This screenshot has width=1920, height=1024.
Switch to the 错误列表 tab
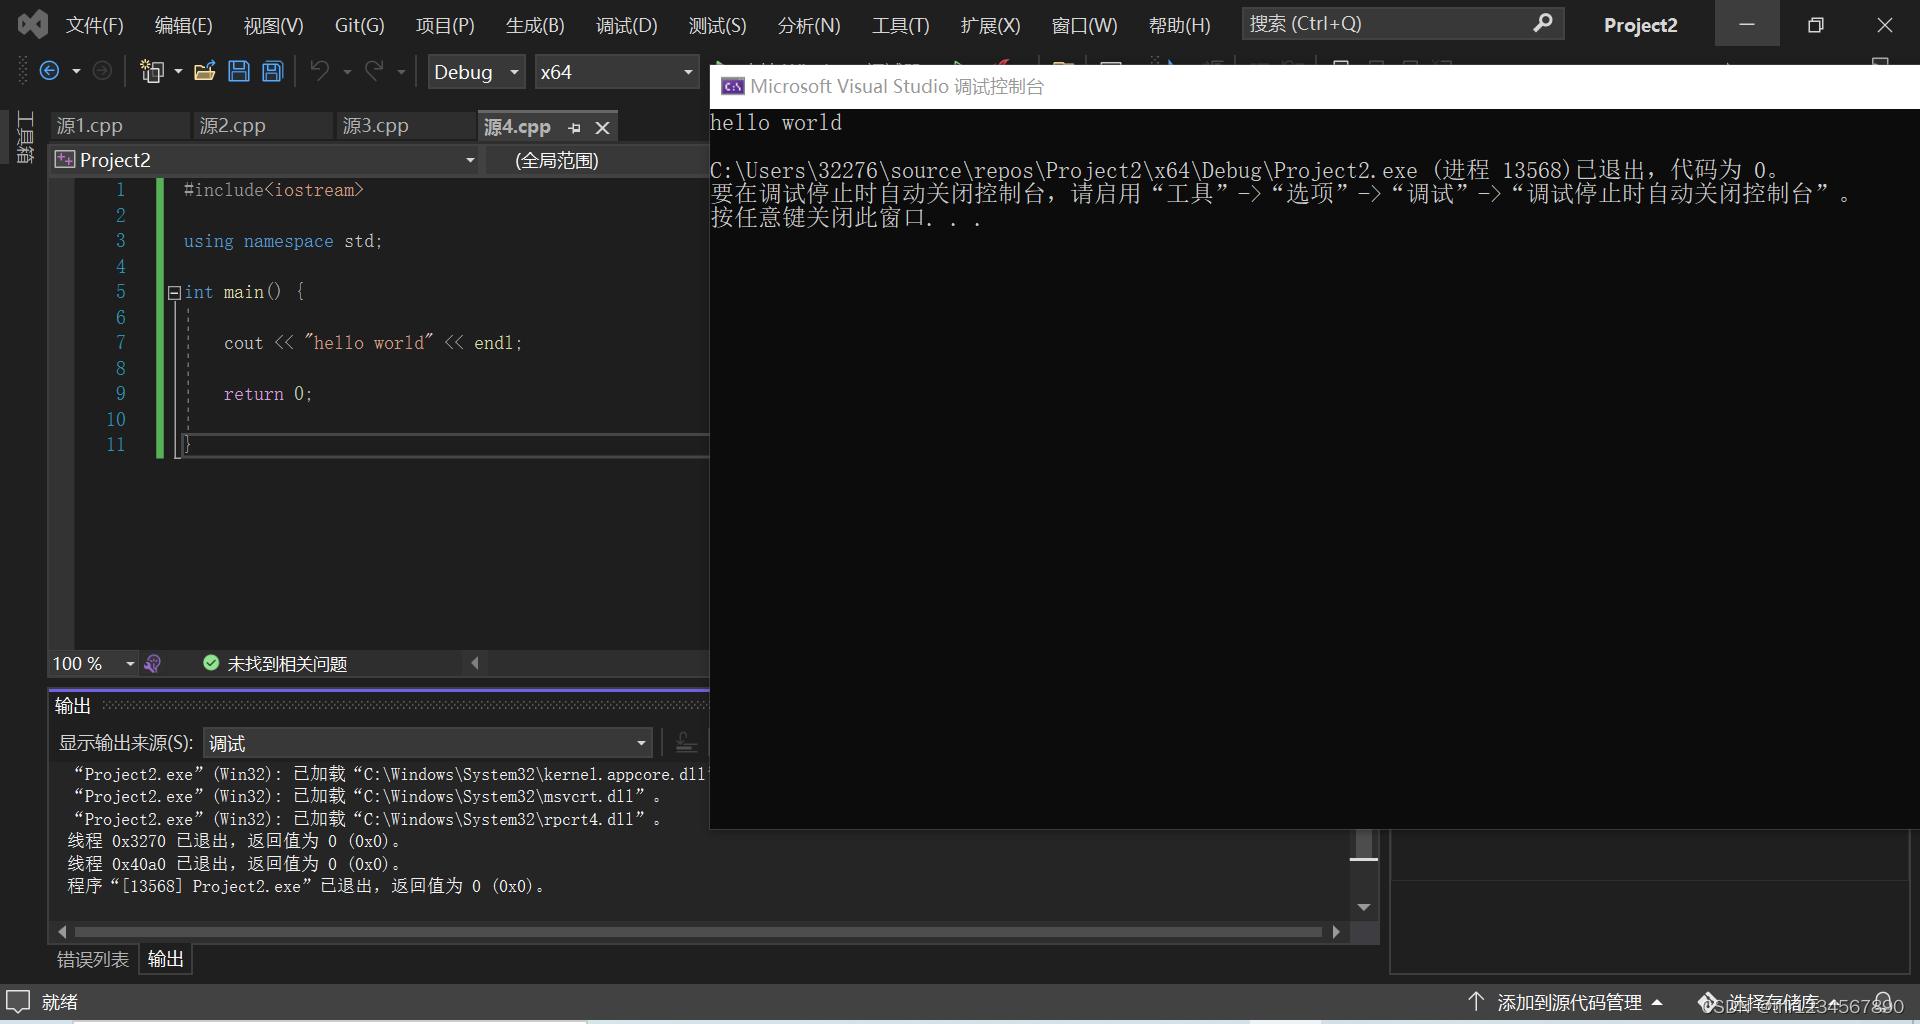tap(93, 959)
